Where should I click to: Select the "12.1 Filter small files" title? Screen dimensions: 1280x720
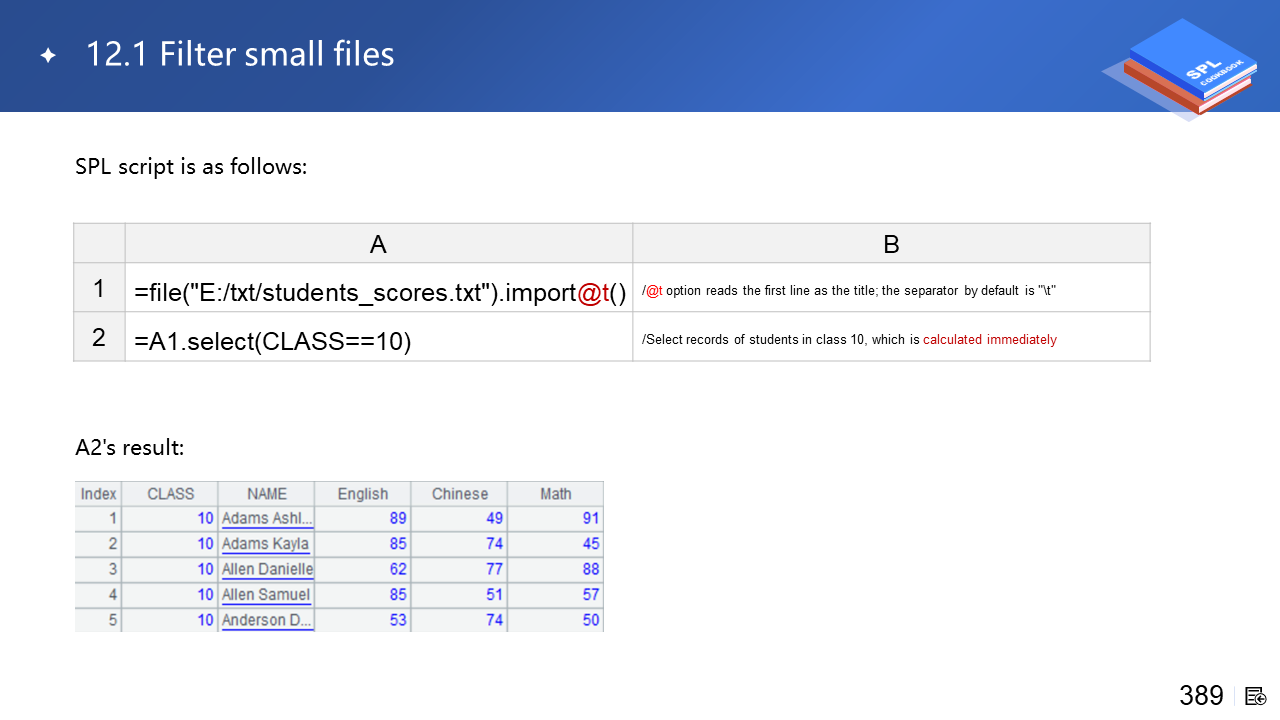click(240, 54)
